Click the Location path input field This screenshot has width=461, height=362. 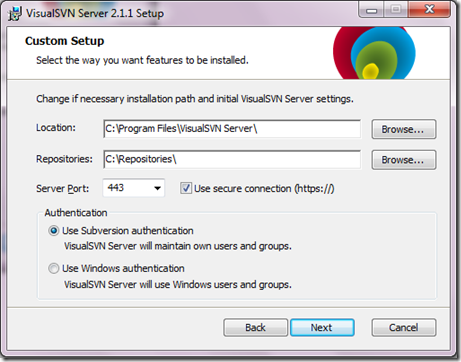[232, 129]
